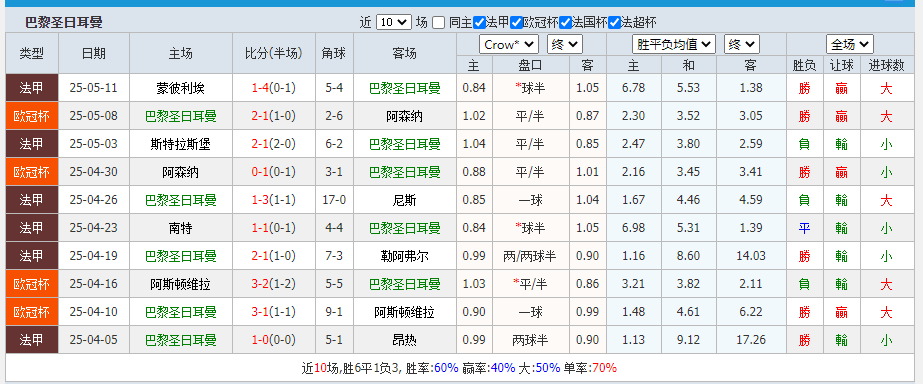
Task: Click the 欧冠杯 tag on 25-04-10 row
Action: click(32, 312)
